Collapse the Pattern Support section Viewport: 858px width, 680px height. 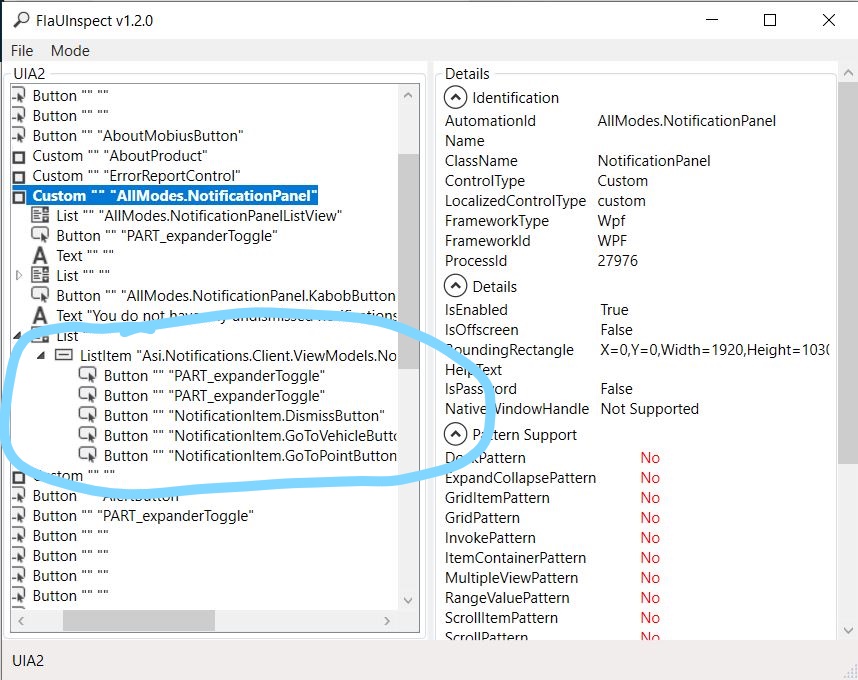454,434
